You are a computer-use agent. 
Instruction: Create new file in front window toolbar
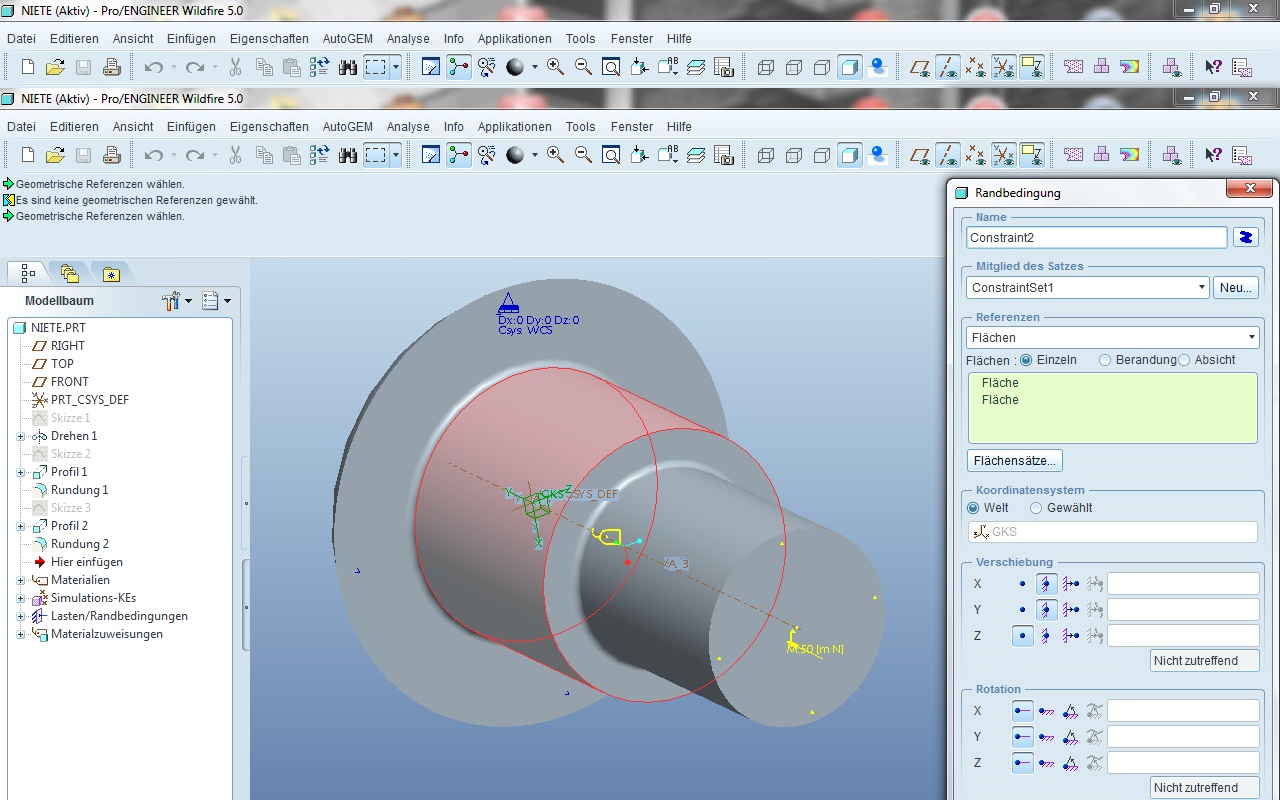point(28,155)
